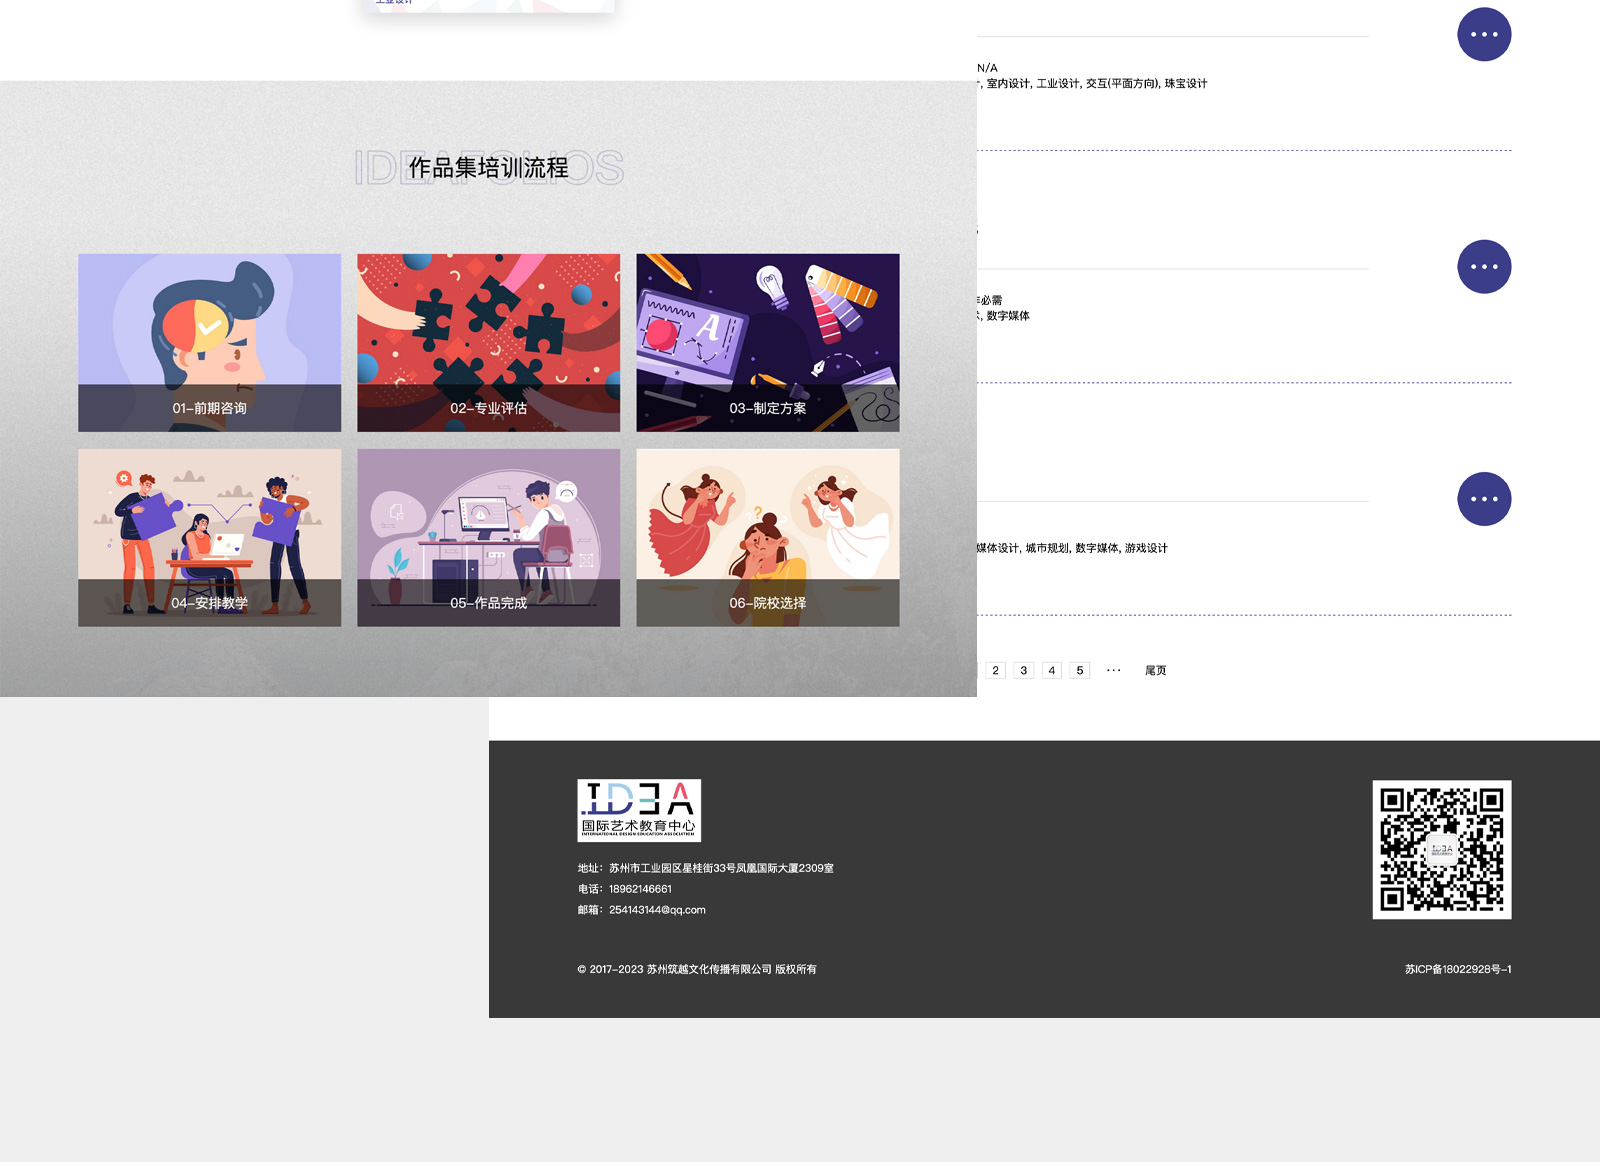
Task: Jump to last page via 尾页
Action: click(1155, 670)
